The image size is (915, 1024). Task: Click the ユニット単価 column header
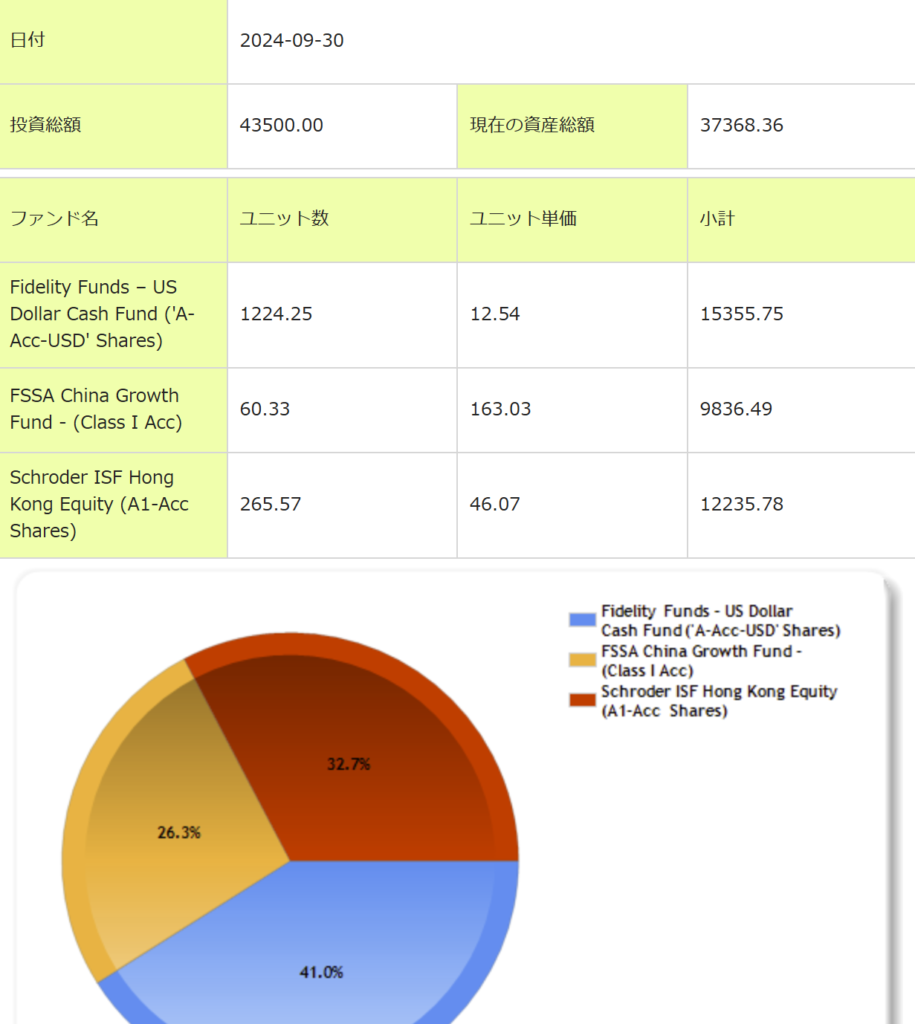click(523, 219)
